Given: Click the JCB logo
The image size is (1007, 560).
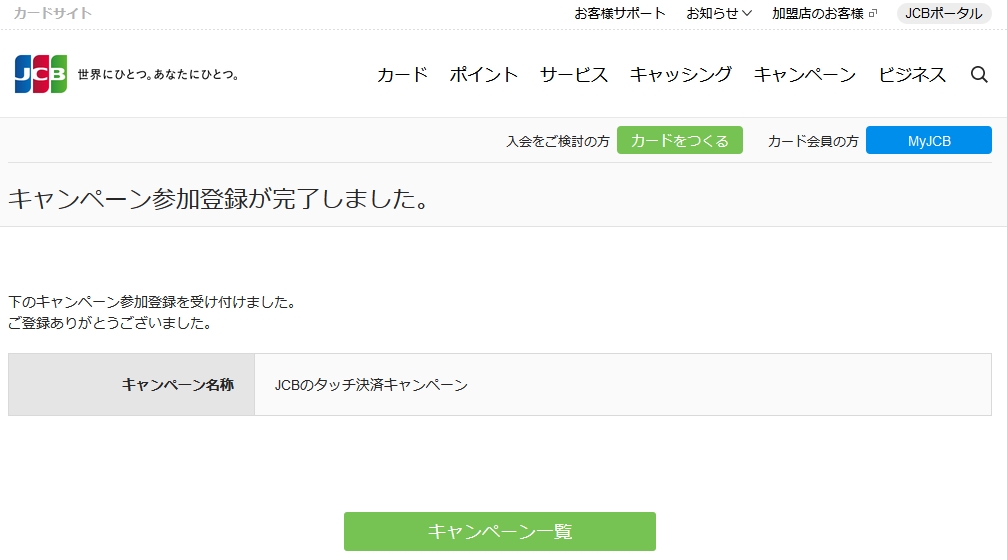Looking at the screenshot, I should [40, 74].
